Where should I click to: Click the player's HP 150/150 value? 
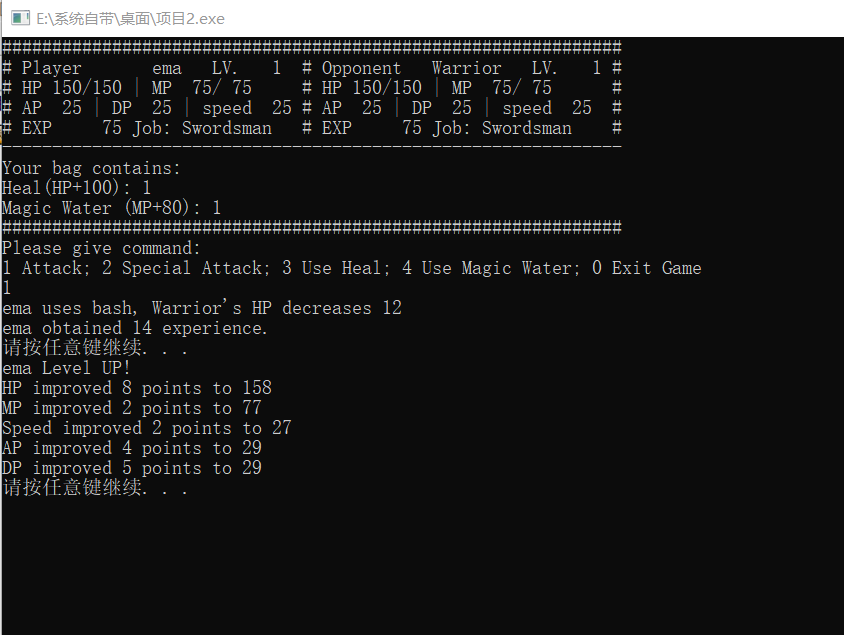(87, 88)
